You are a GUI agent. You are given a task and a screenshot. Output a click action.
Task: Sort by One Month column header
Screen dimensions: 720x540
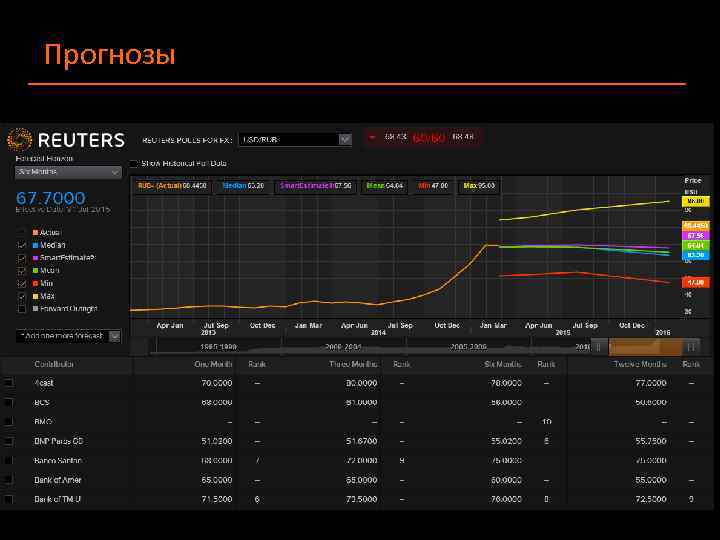click(213, 364)
